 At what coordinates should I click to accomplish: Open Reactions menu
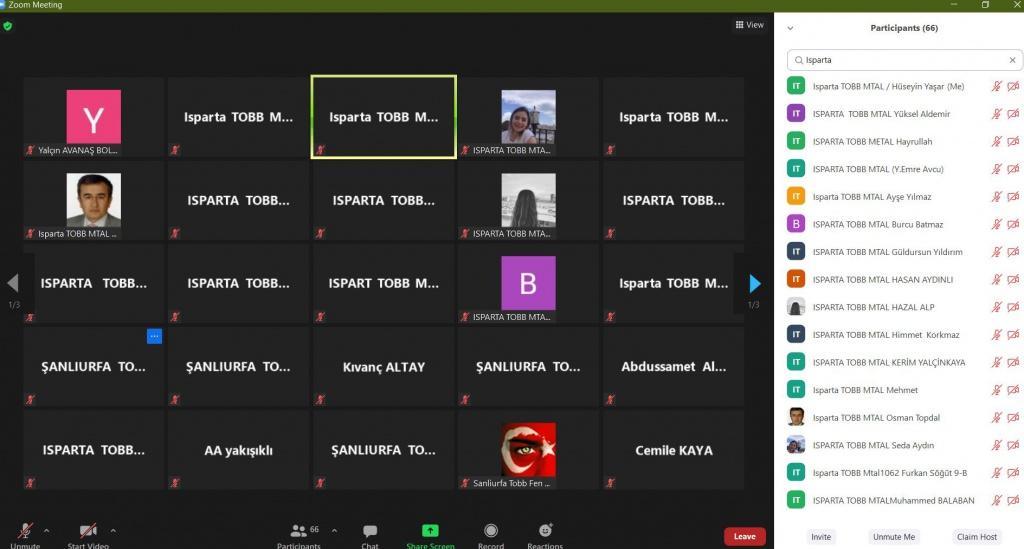click(x=545, y=530)
